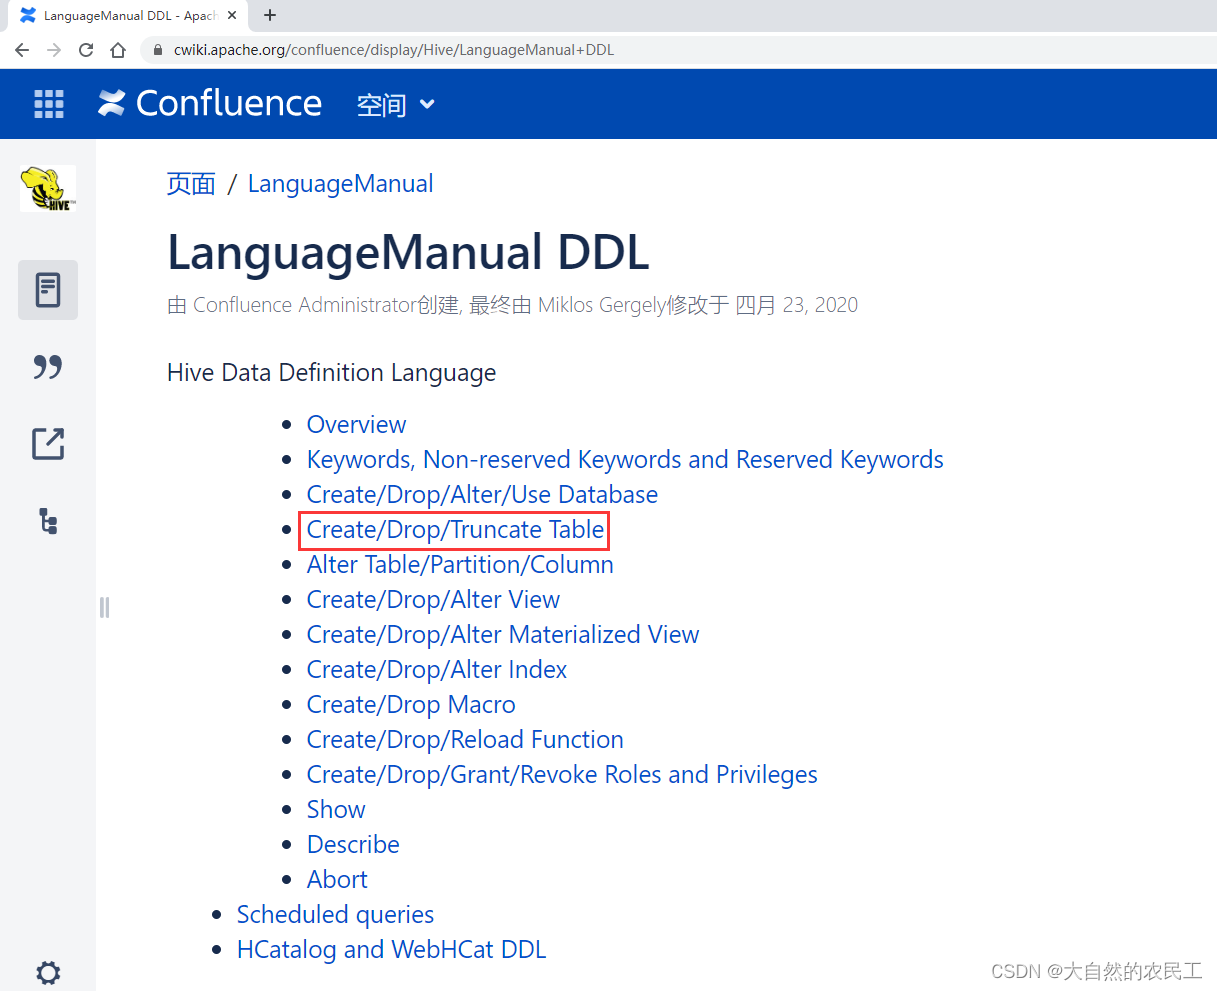1217x991 pixels.
Task: Open the Create/Drop/Alter View link
Action: [433, 599]
